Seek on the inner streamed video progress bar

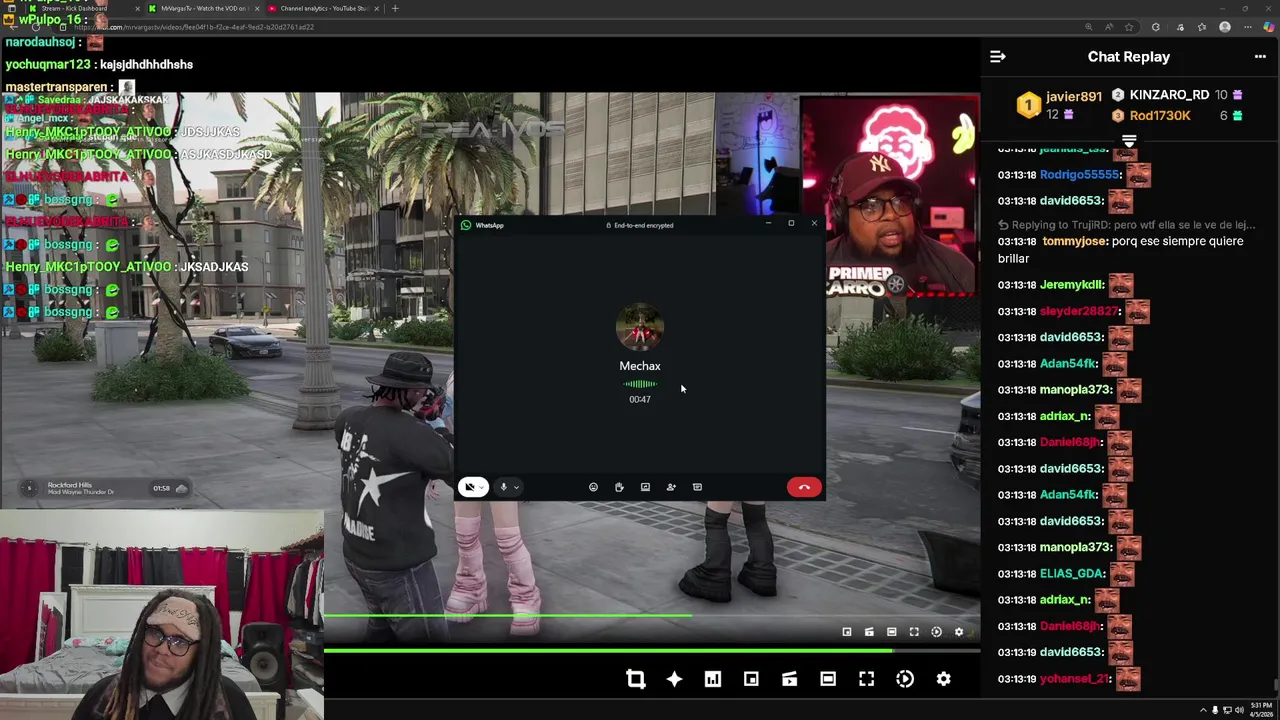652,616
